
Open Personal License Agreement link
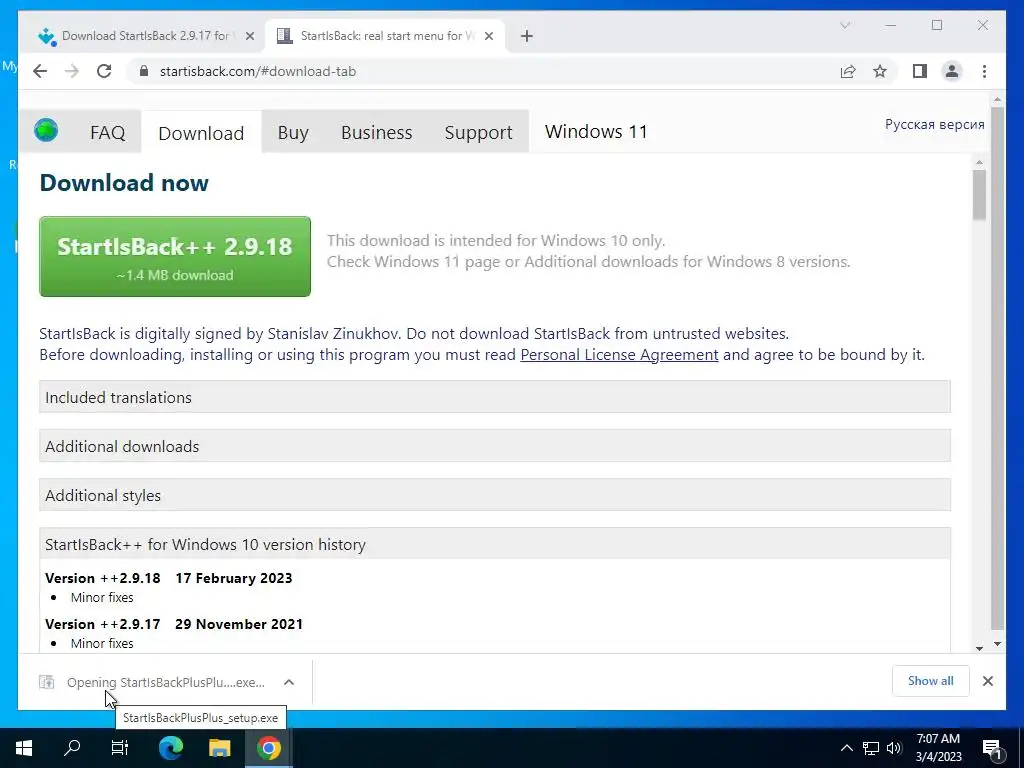click(619, 355)
